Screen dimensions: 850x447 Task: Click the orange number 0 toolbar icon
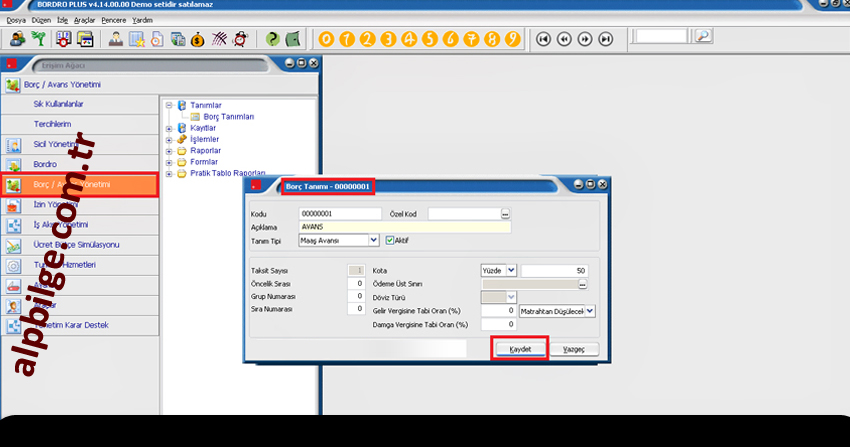tap(325, 39)
